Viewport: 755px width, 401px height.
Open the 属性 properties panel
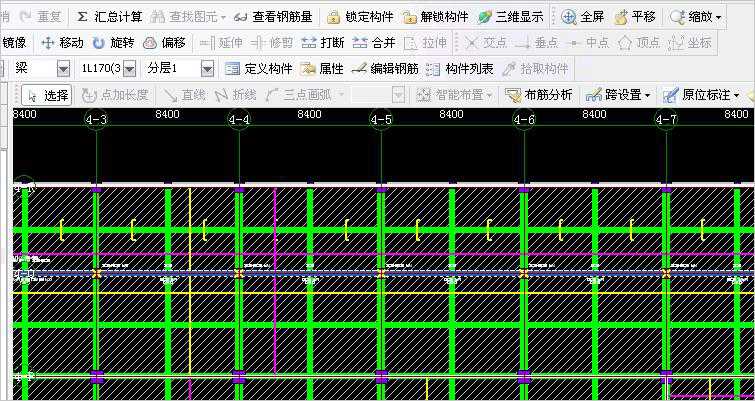(x=322, y=69)
